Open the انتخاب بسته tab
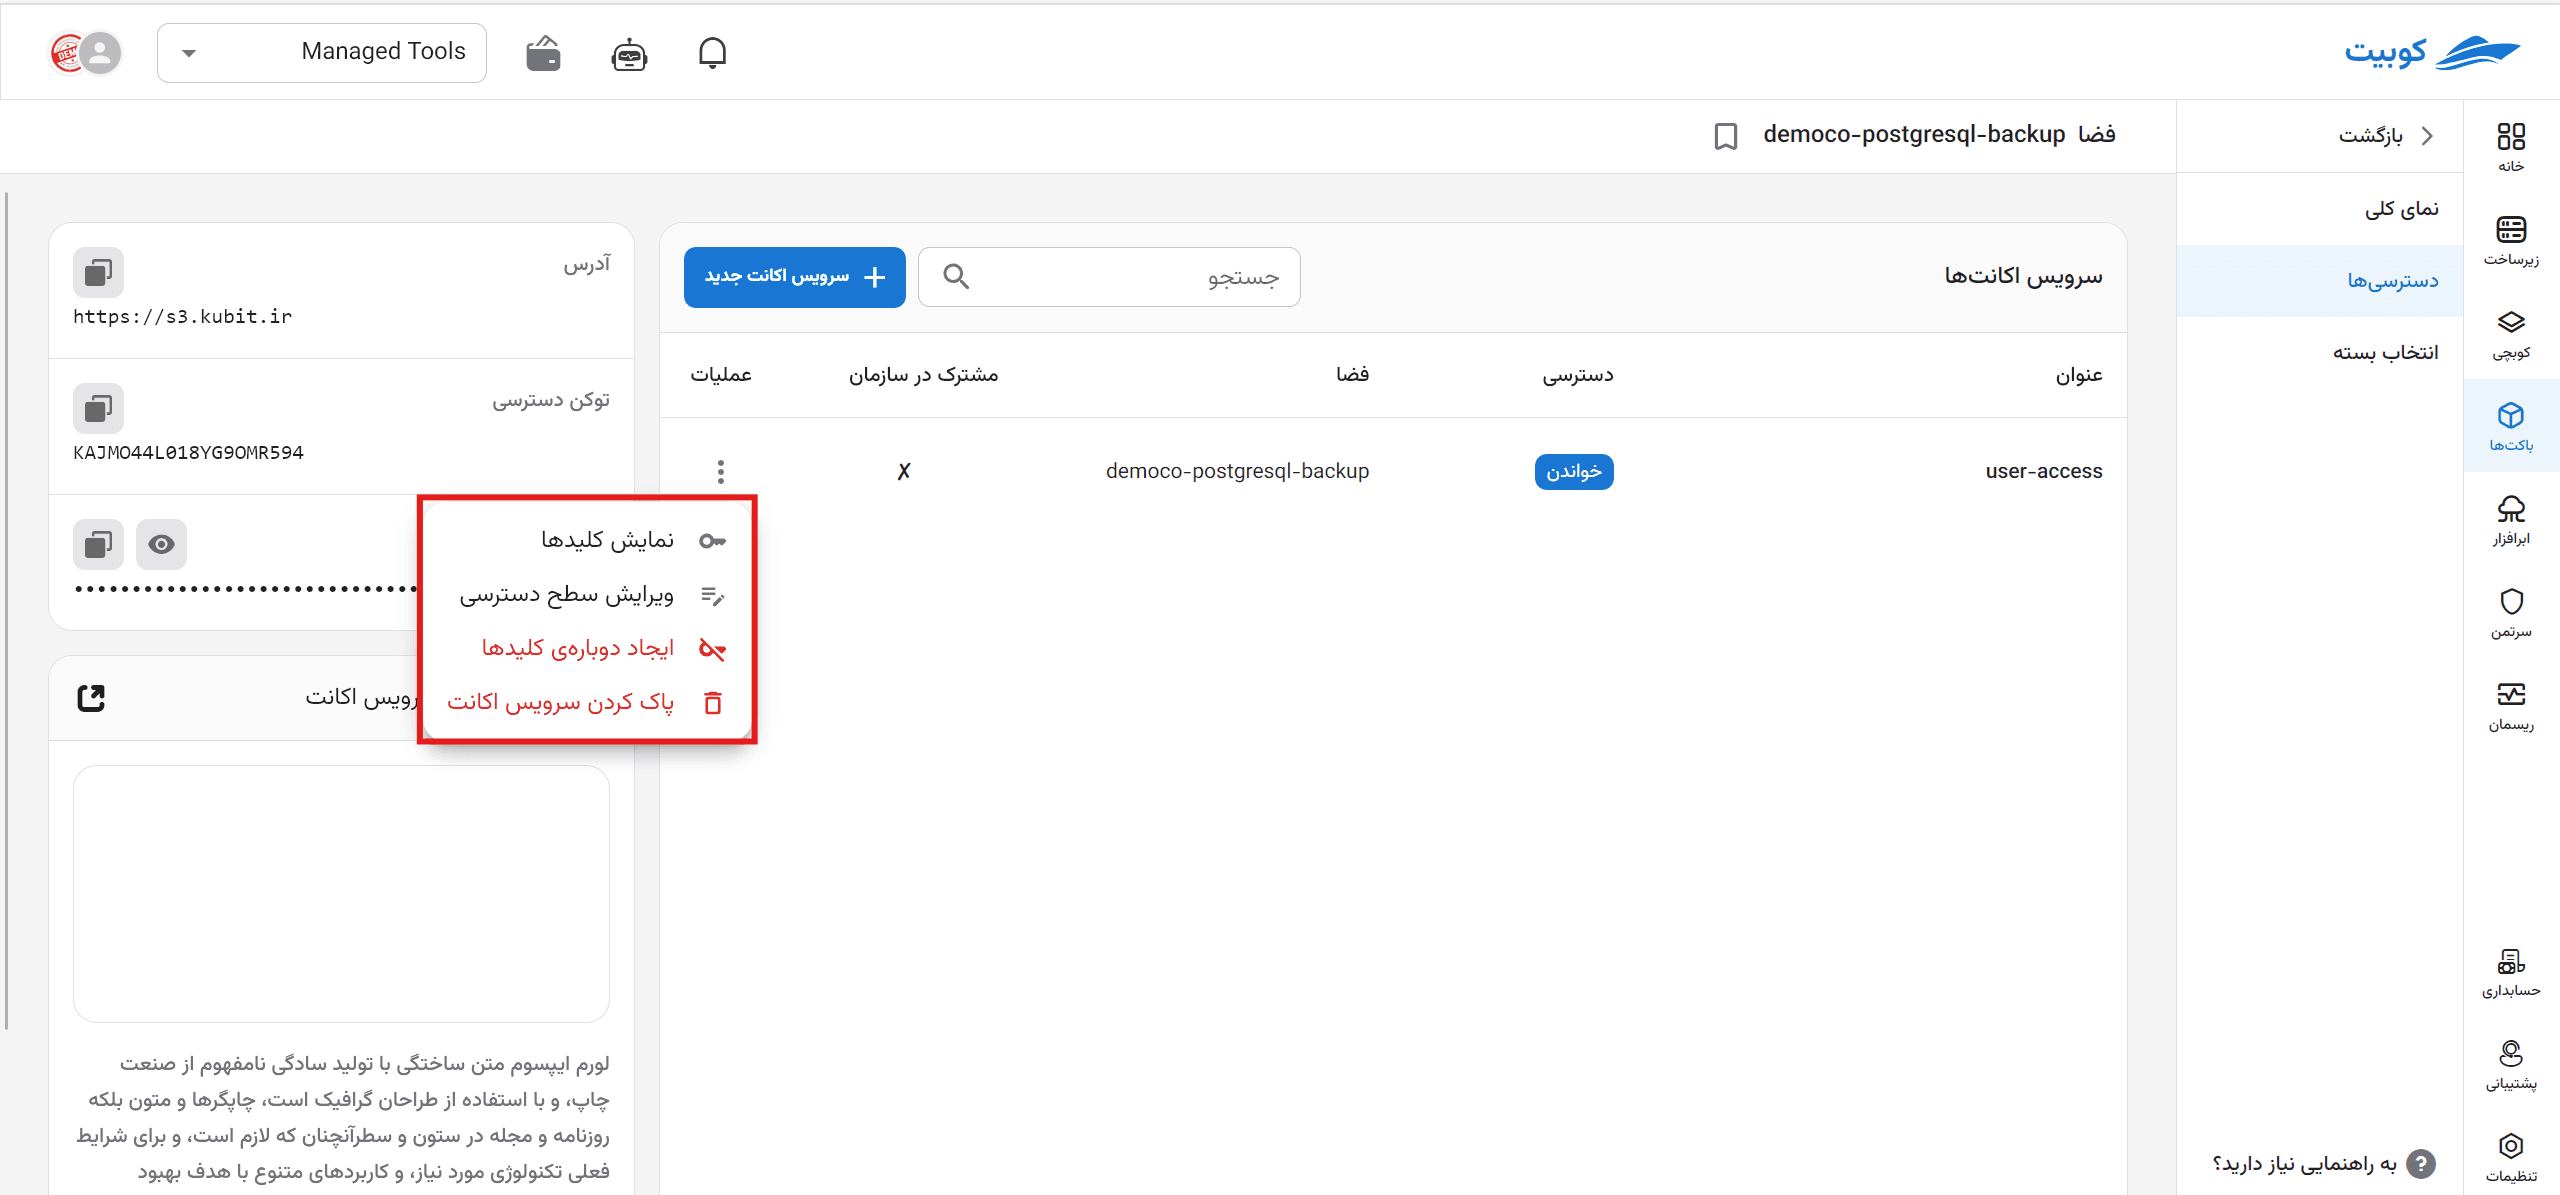The height and width of the screenshot is (1195, 2560). coord(2320,353)
